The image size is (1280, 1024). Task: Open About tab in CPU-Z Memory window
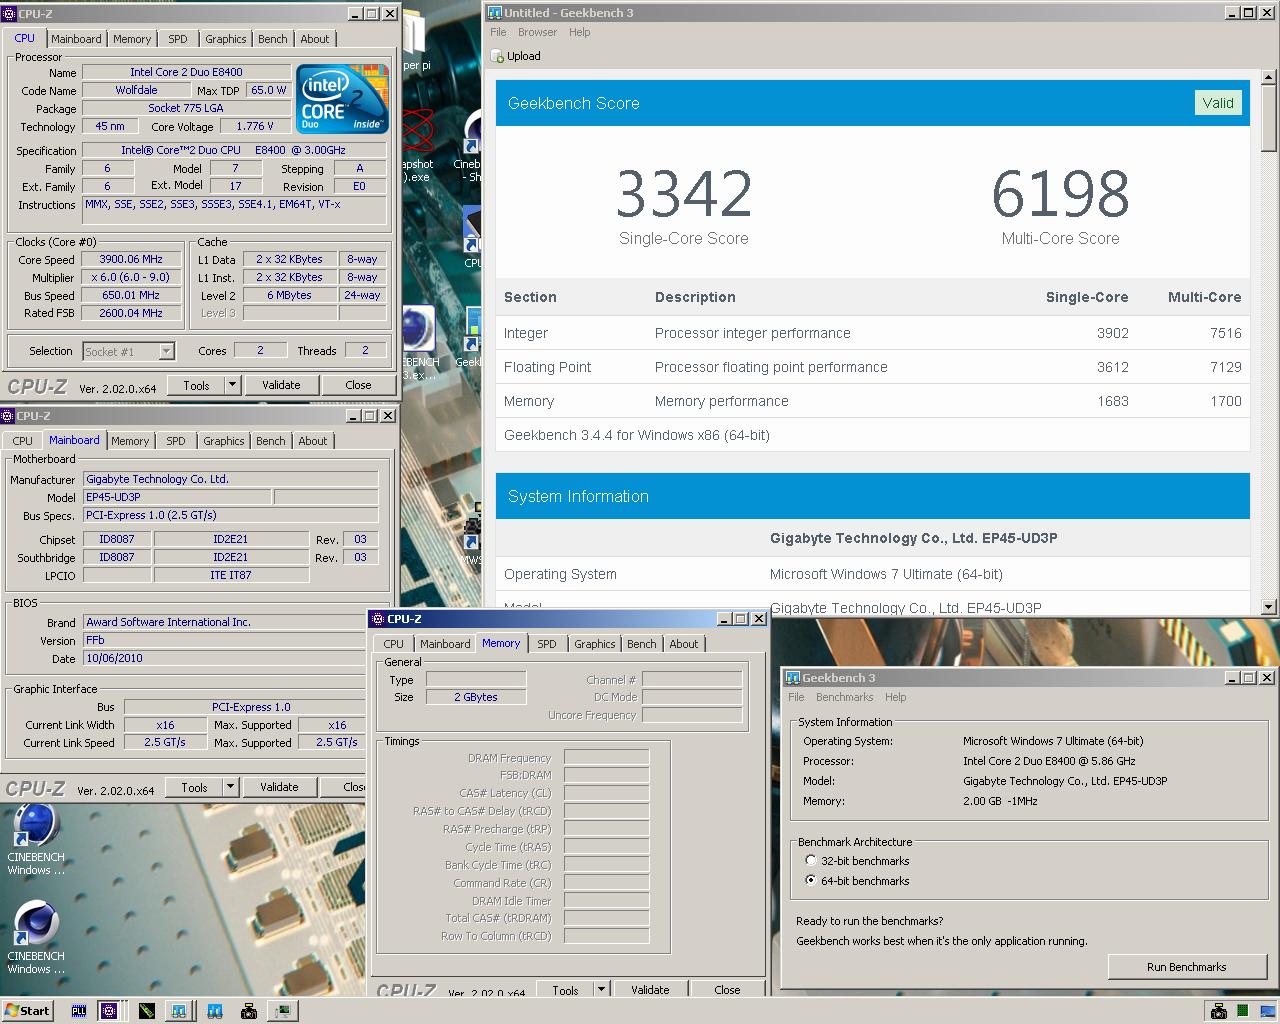click(x=684, y=644)
